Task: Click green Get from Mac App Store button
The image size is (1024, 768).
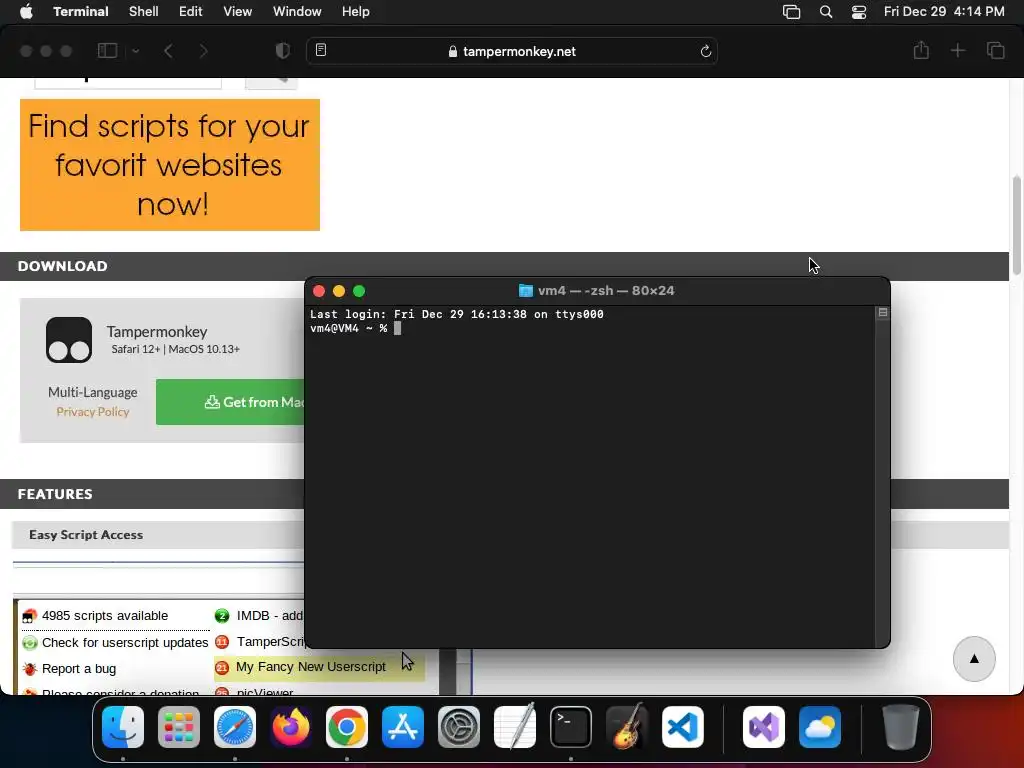Action: [230, 402]
